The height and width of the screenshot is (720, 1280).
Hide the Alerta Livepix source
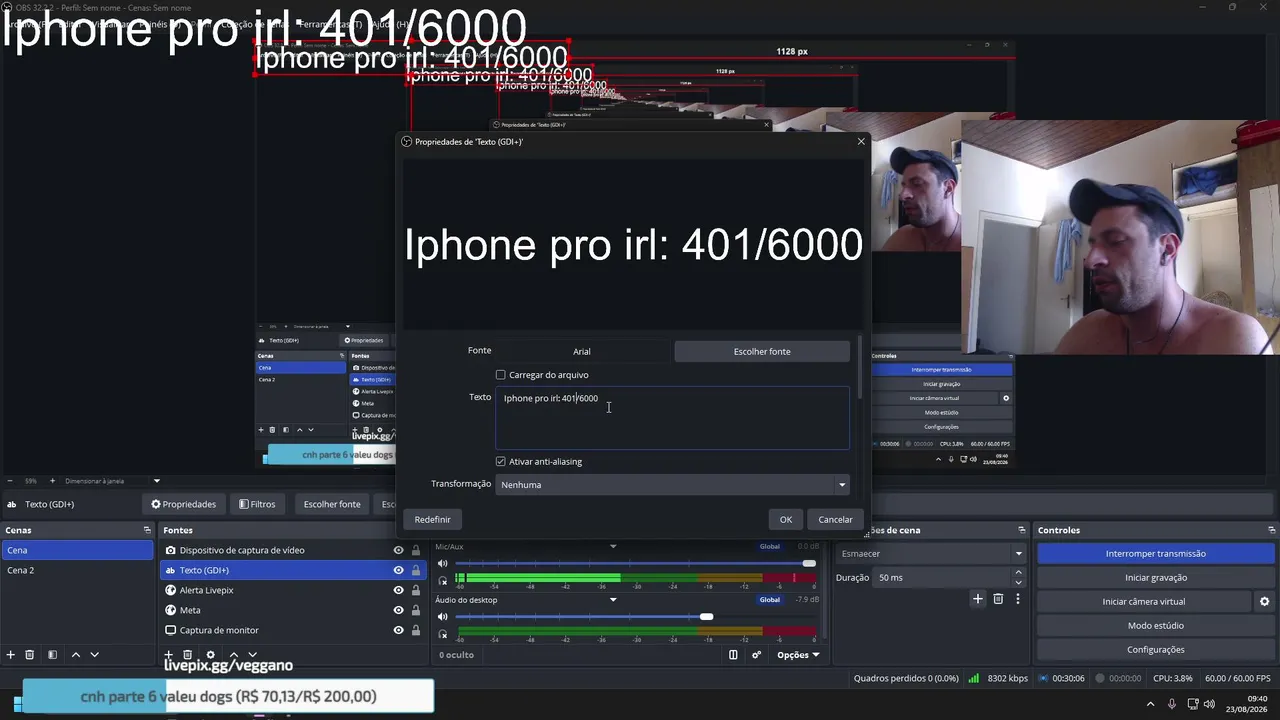[x=398, y=590]
